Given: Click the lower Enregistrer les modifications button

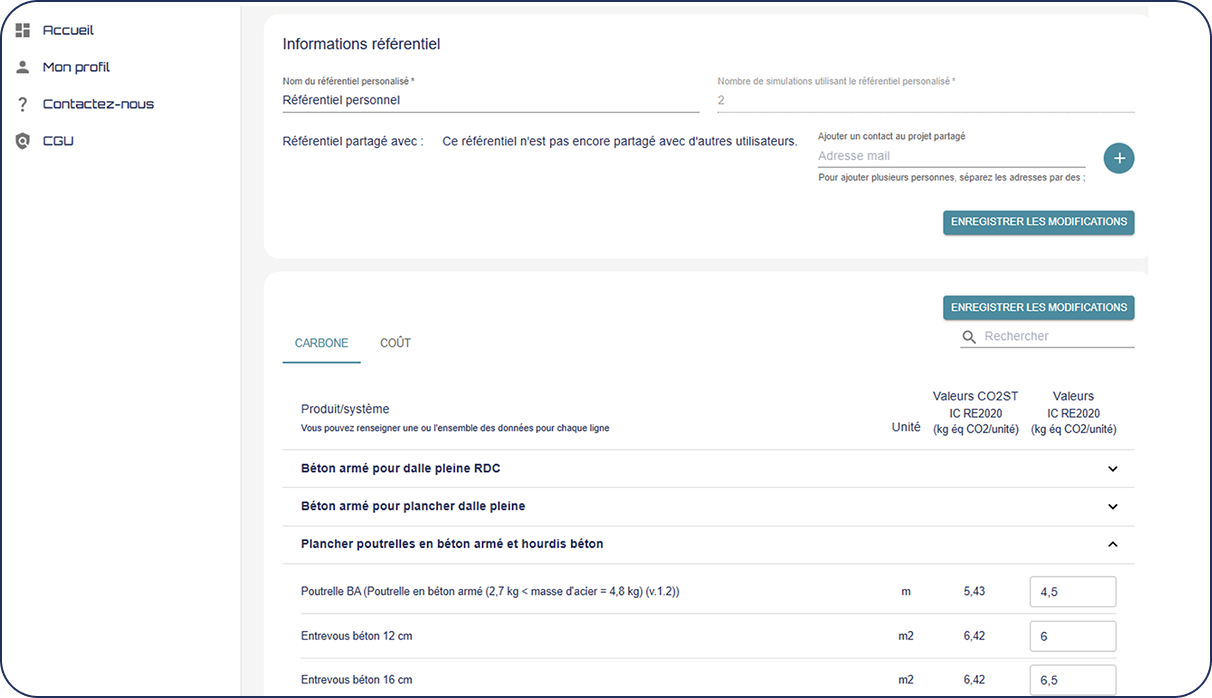Looking at the screenshot, I should pyautogui.click(x=1038, y=308).
